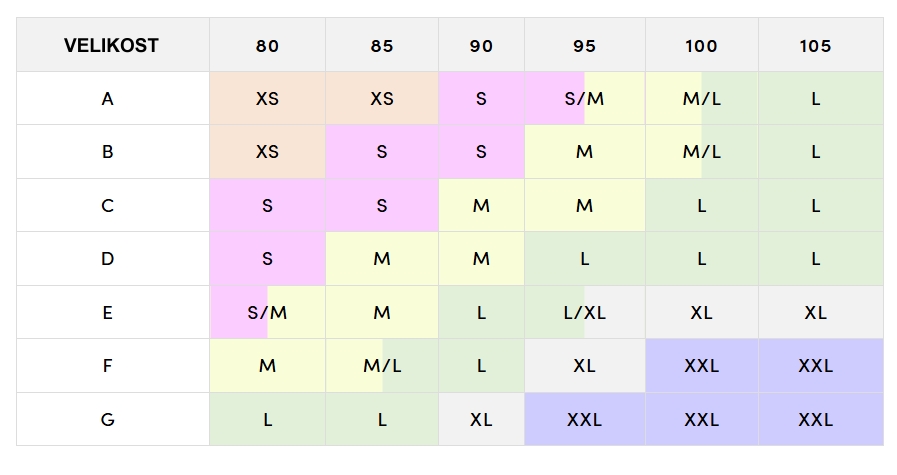Click the row label F
Screen dimensions: 897x475
click(x=108, y=366)
